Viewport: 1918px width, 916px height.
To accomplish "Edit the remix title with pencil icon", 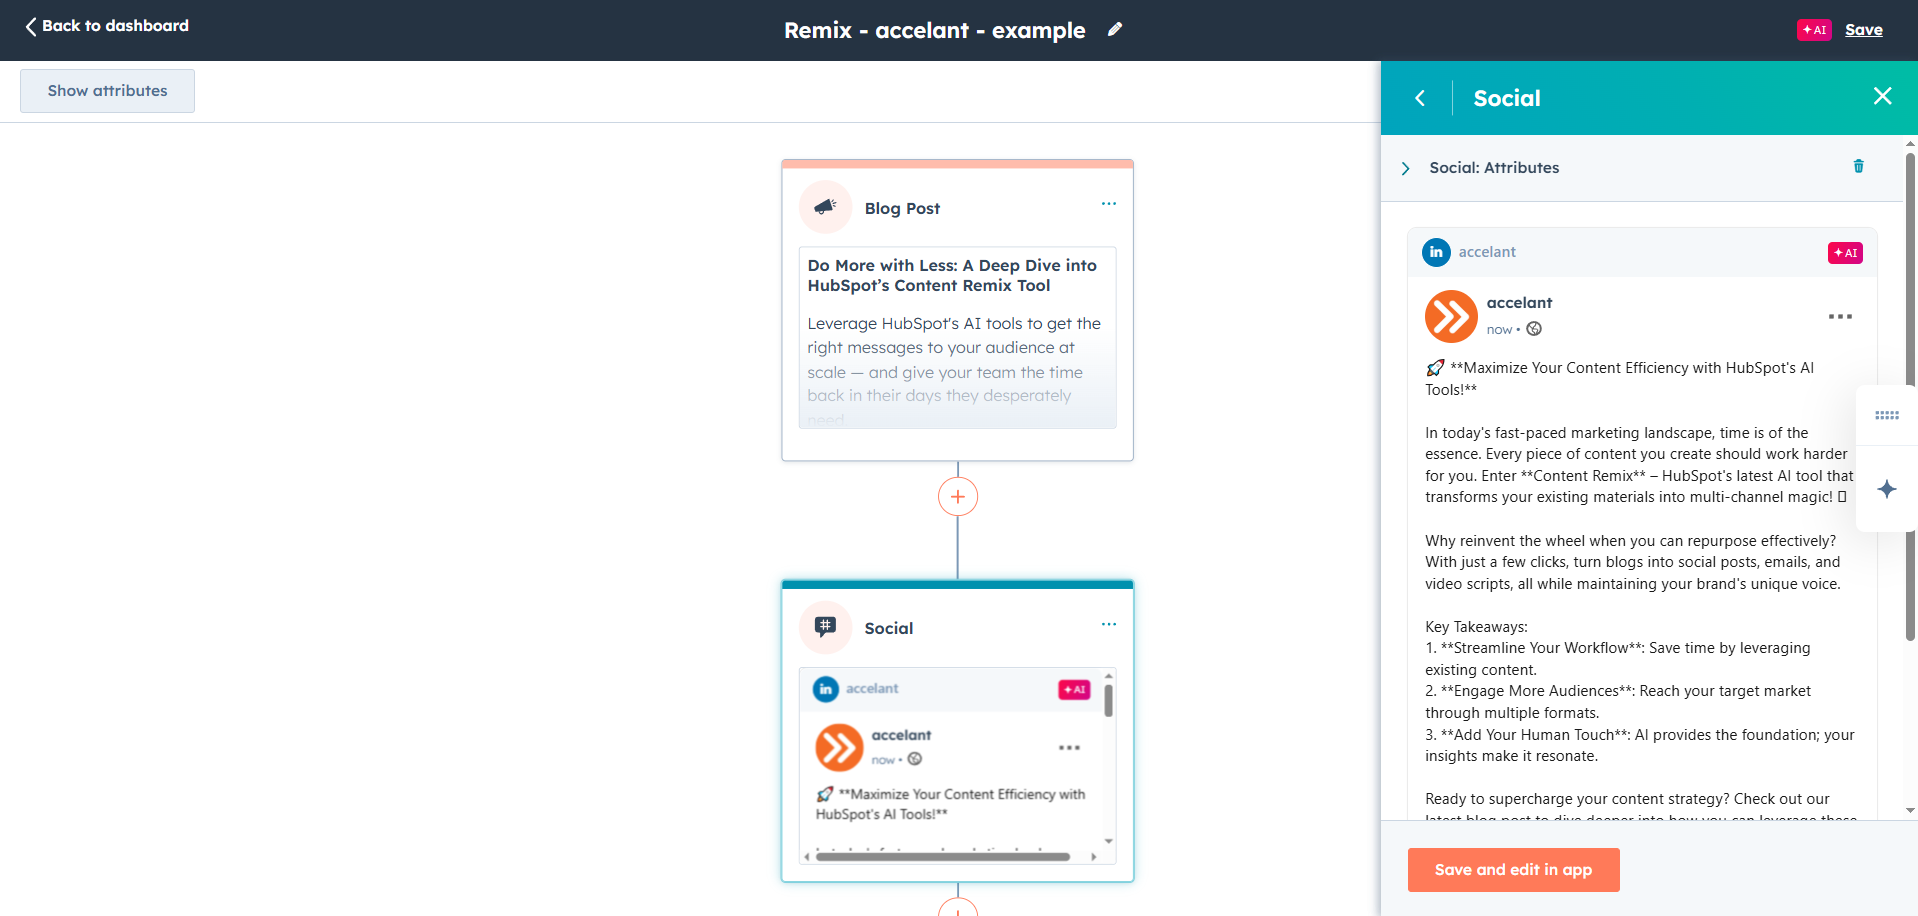I will (1115, 30).
